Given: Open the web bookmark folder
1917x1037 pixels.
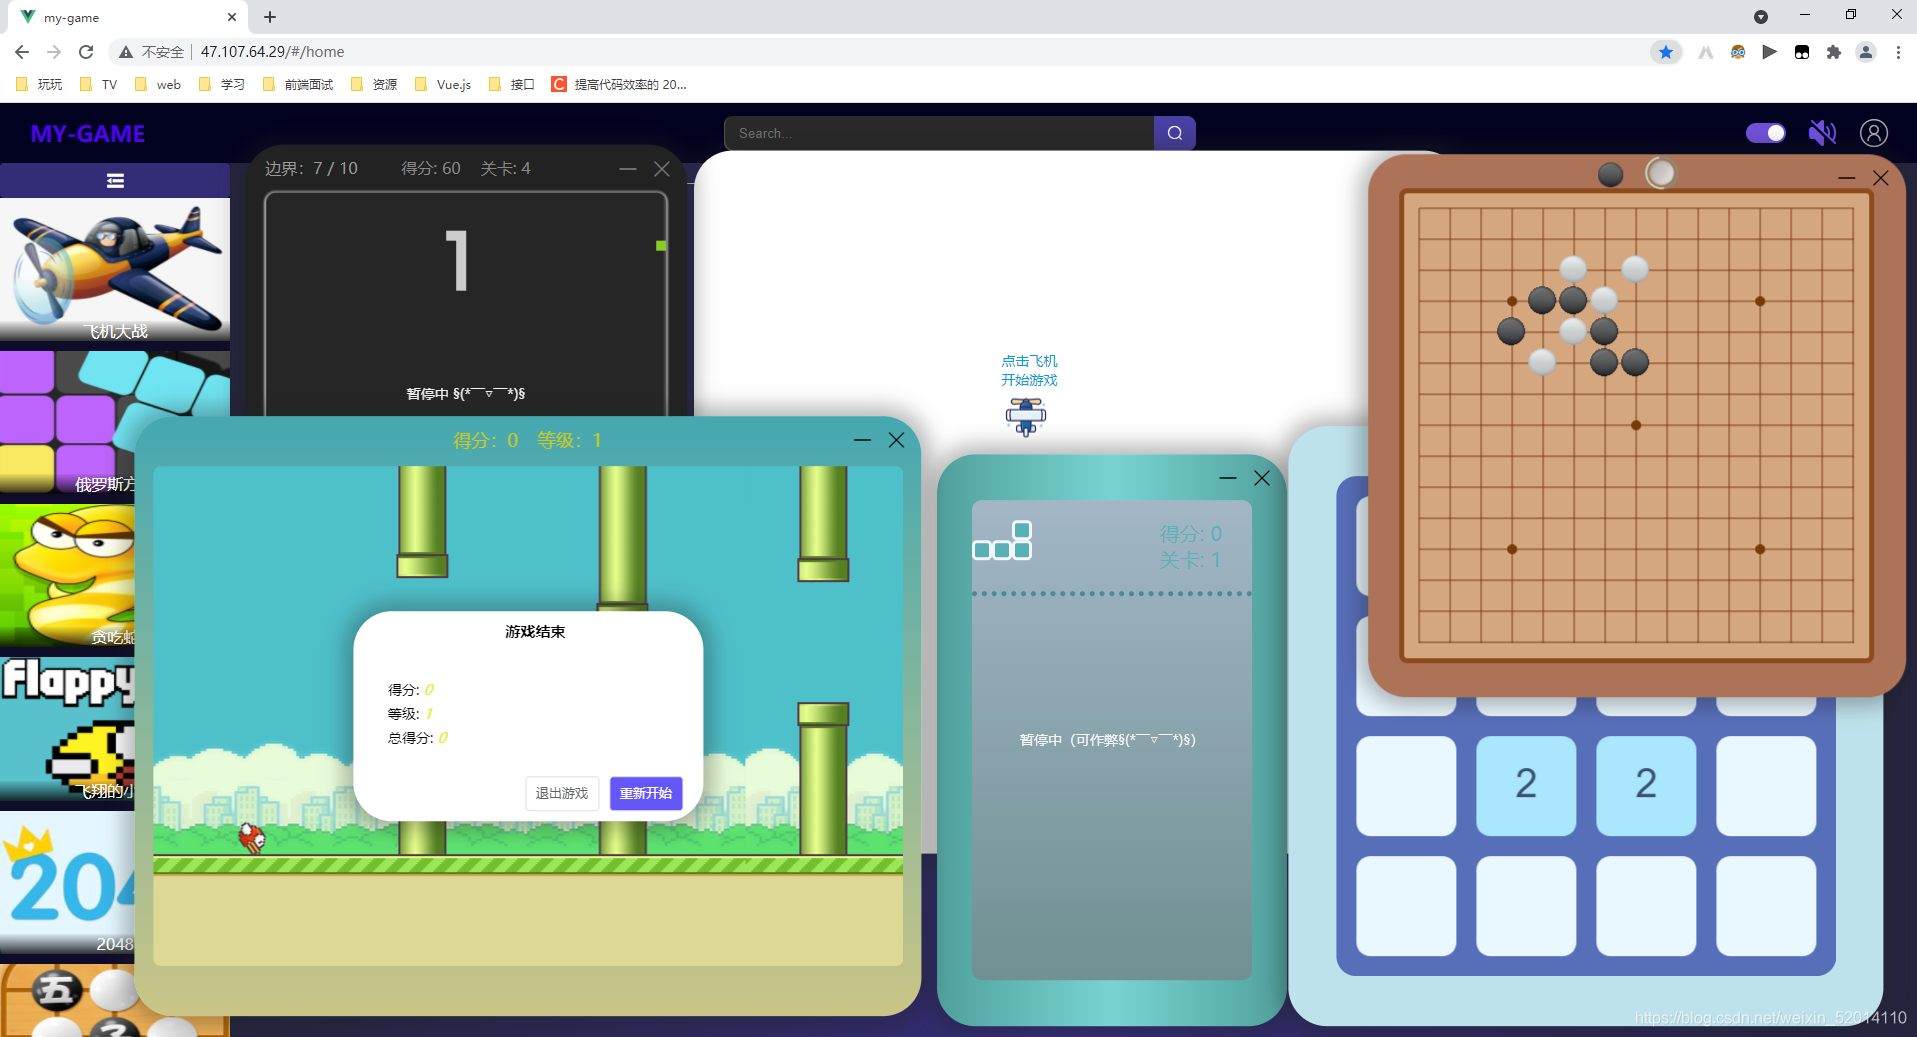Looking at the screenshot, I should [158, 85].
